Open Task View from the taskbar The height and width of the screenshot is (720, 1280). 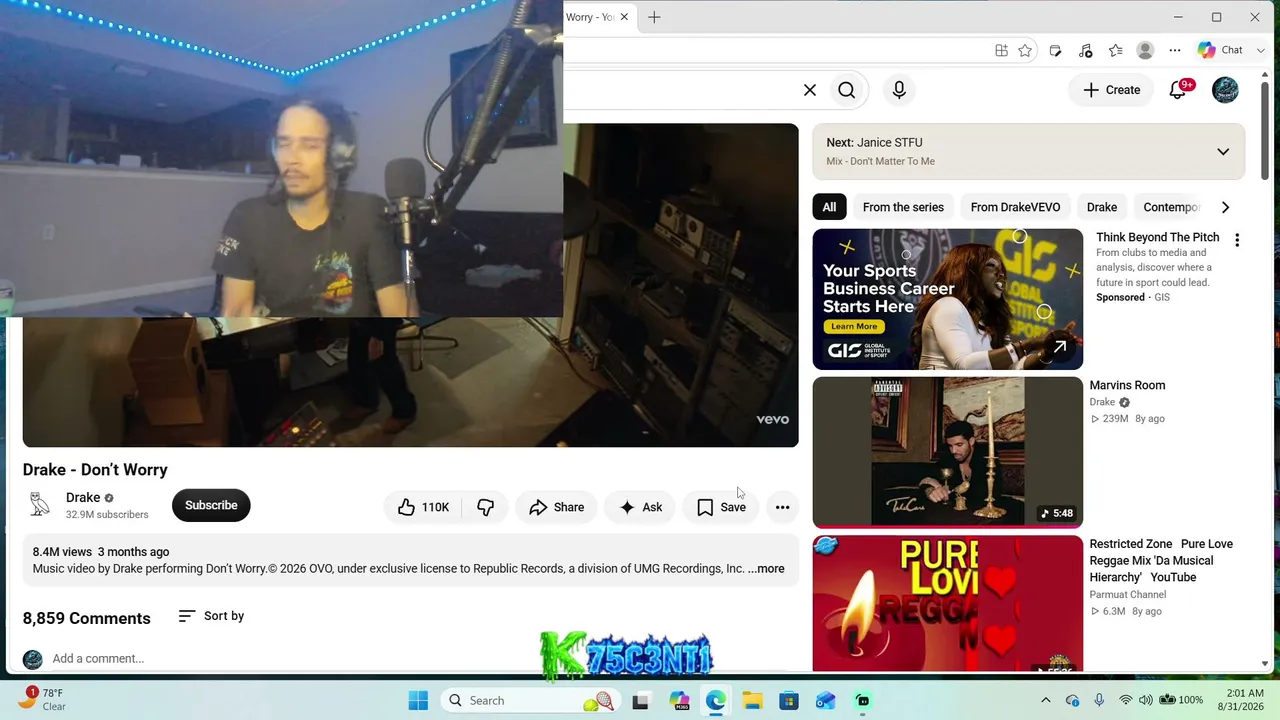640,700
